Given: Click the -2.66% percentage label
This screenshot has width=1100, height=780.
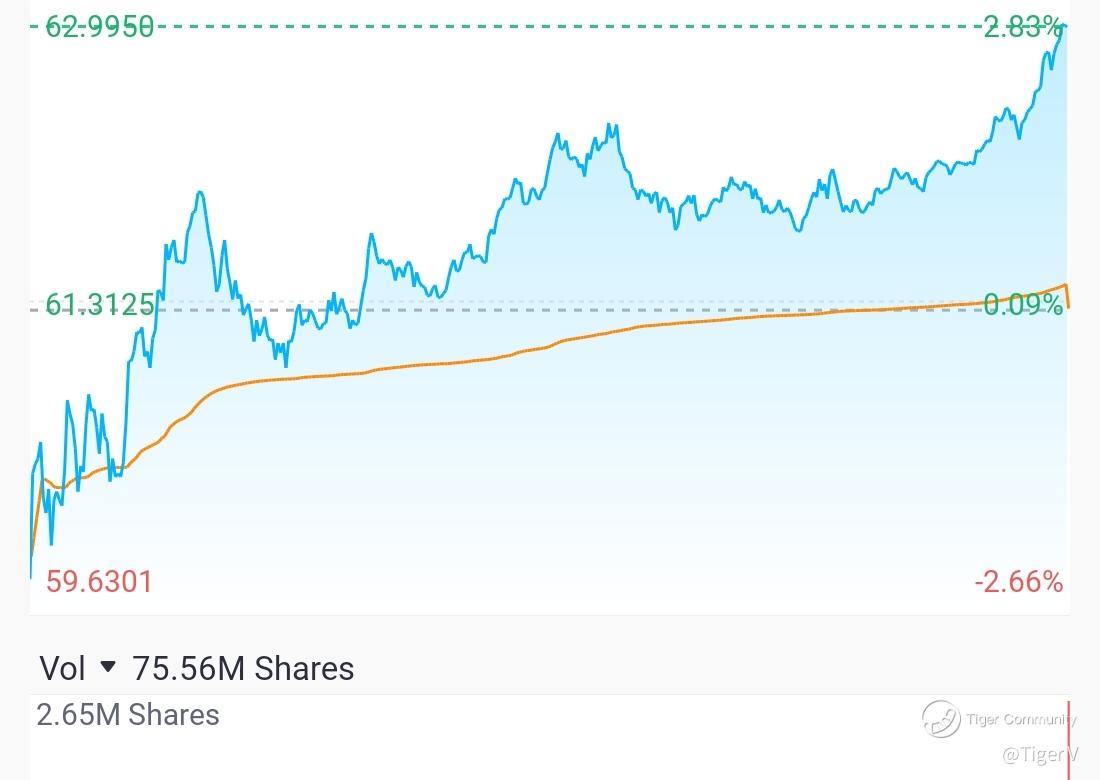Looking at the screenshot, I should pyautogui.click(x=1019, y=581).
